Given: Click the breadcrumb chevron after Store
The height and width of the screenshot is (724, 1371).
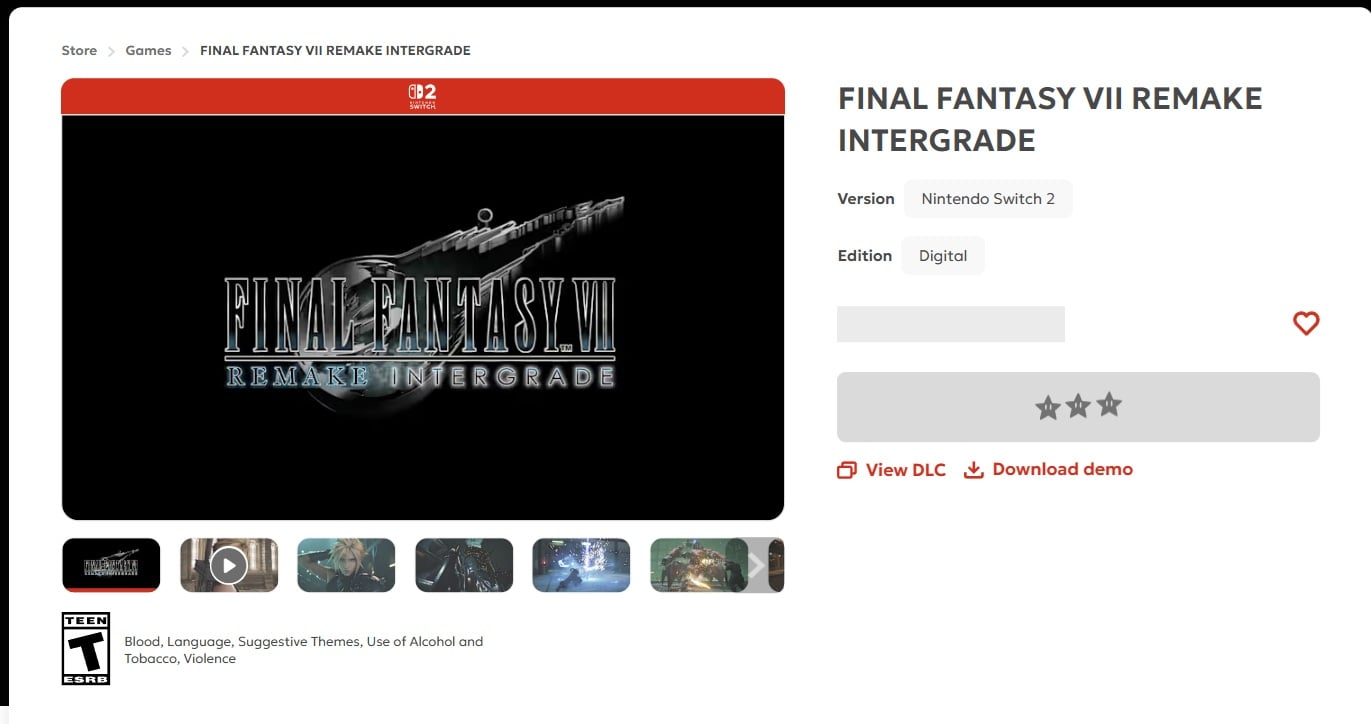Looking at the screenshot, I should coord(111,51).
